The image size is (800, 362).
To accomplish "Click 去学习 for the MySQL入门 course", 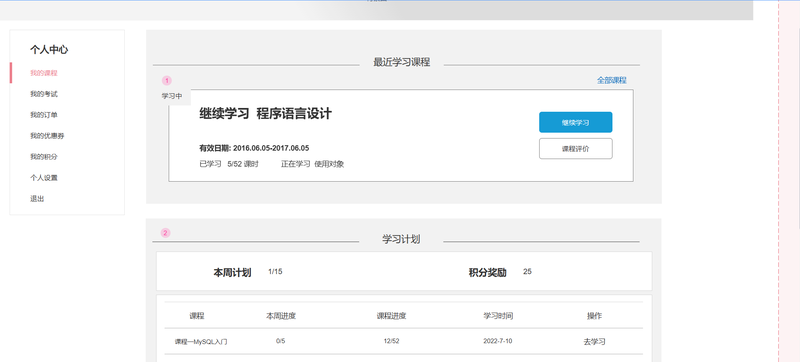I will tap(594, 342).
